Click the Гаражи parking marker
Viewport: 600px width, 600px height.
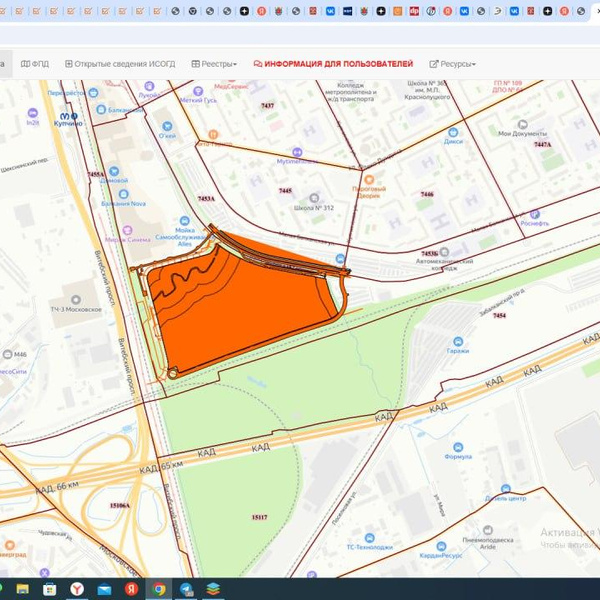459,339
